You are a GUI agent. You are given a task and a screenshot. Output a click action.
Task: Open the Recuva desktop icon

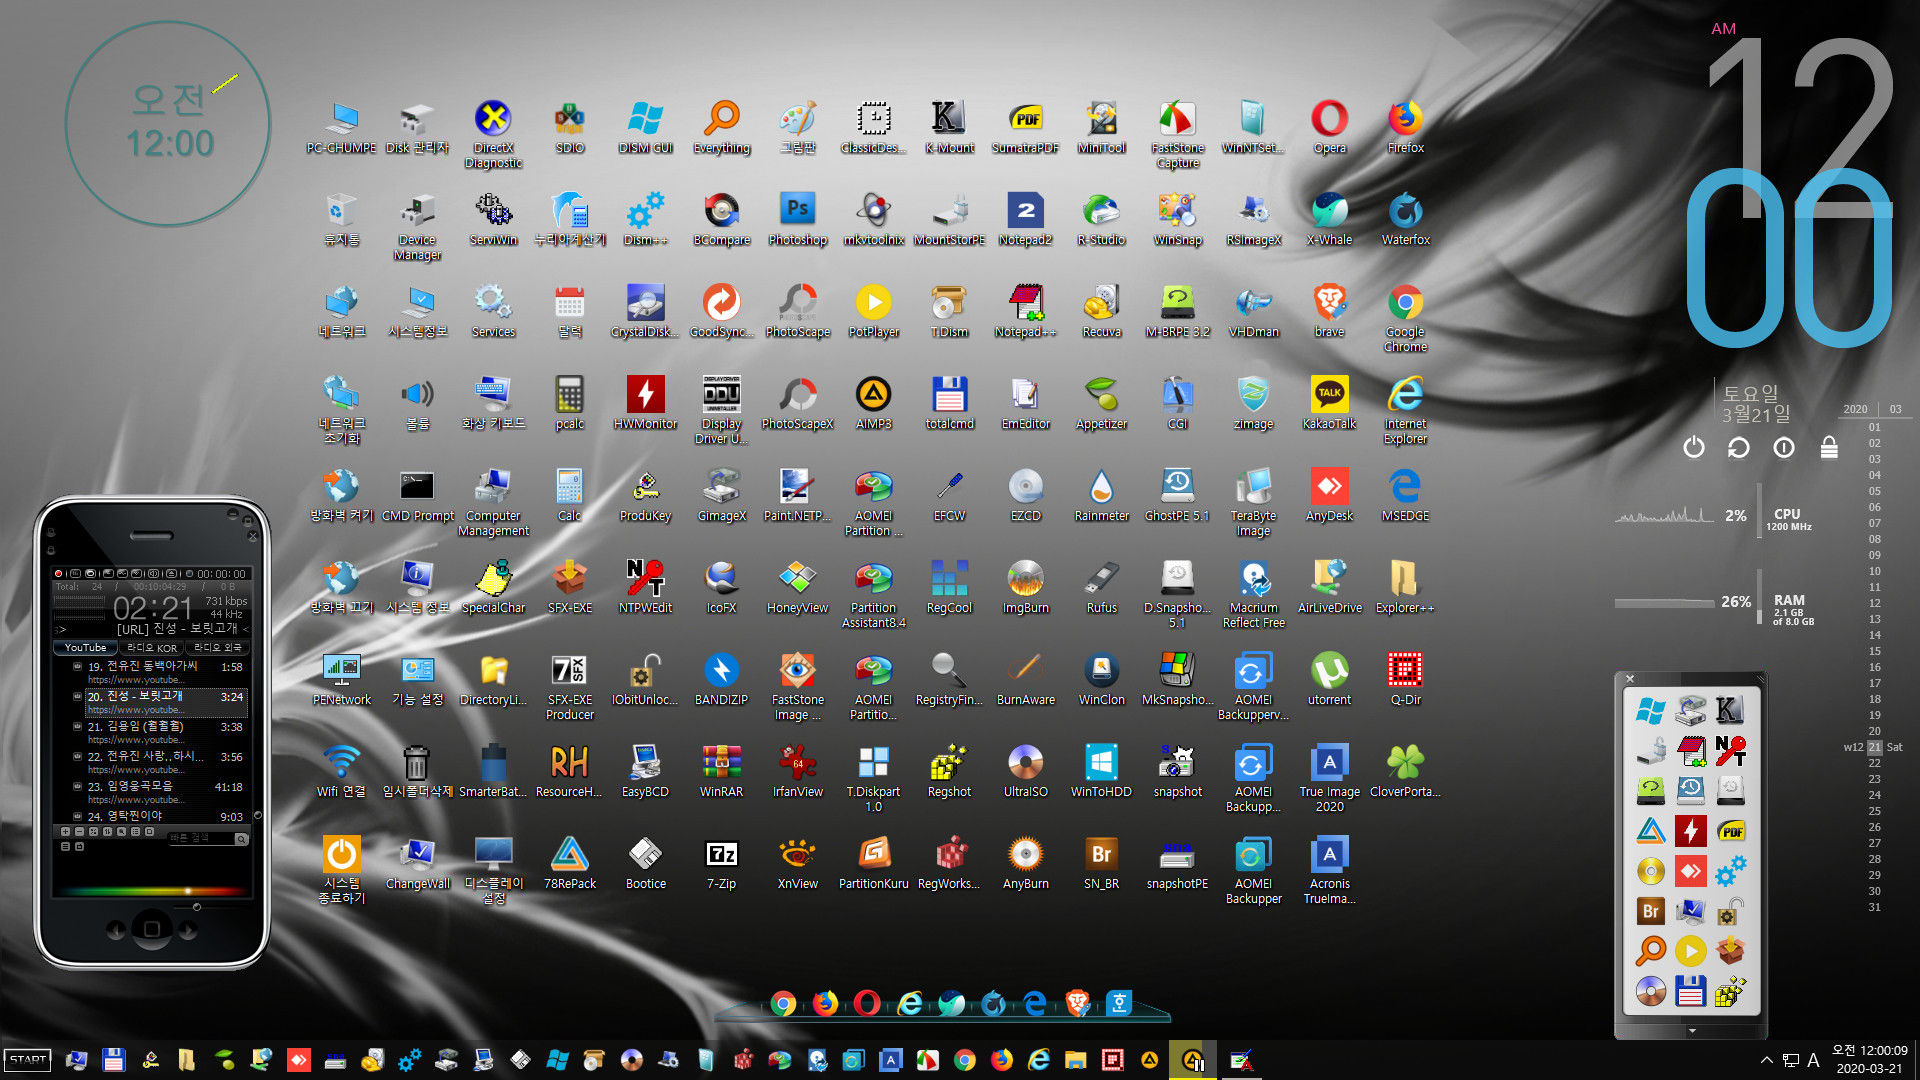(1101, 311)
